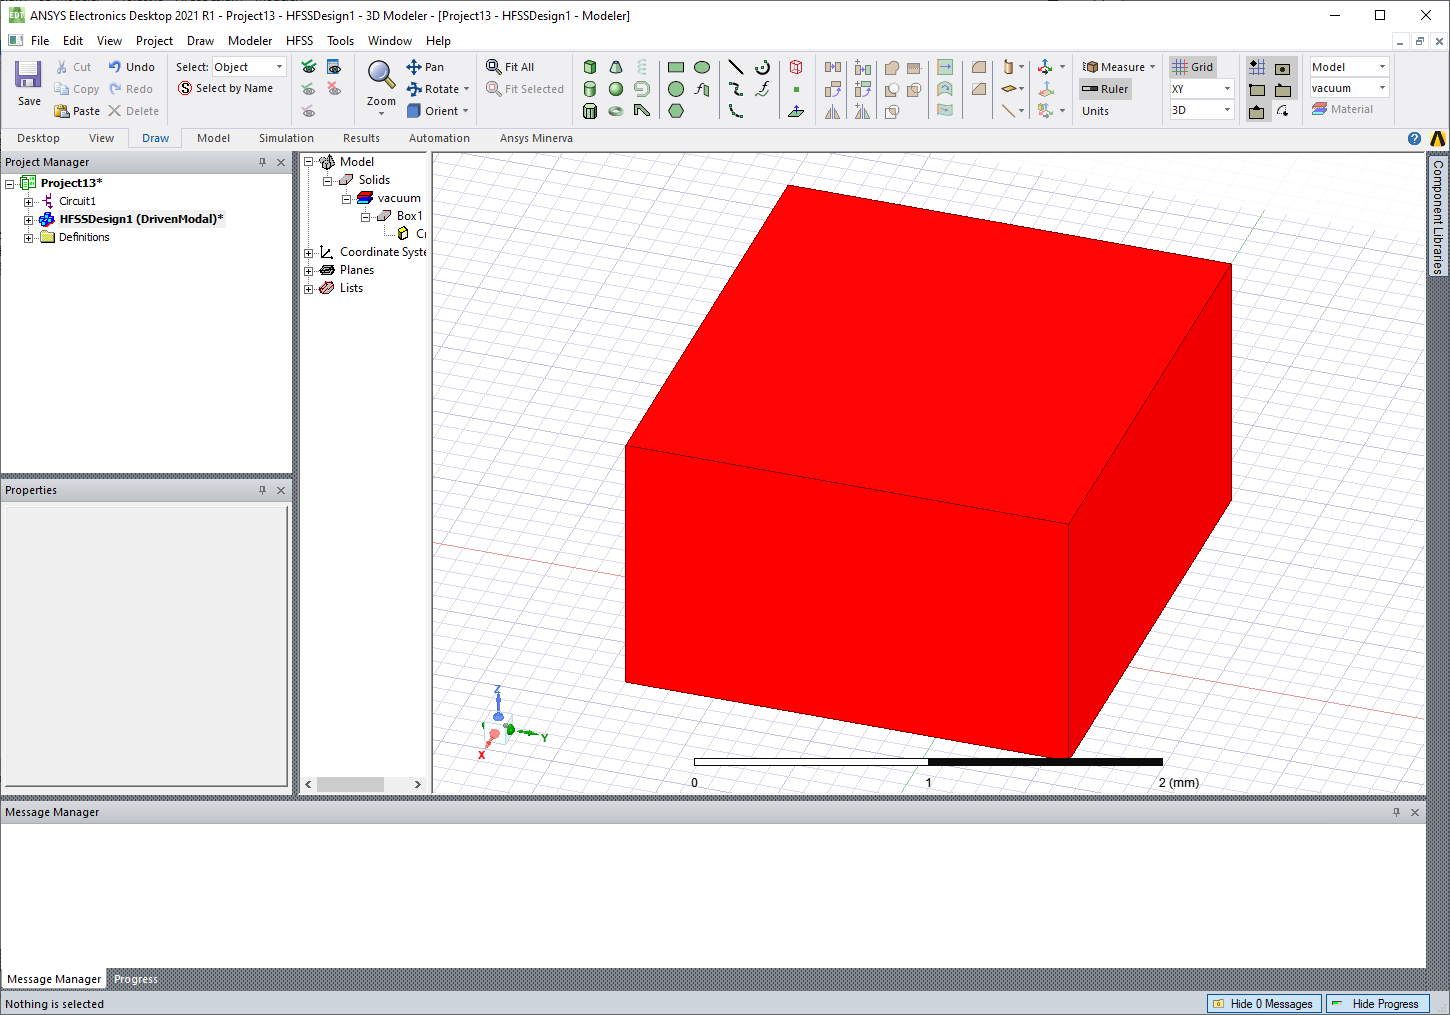Toggle snap to grid mode

point(1257,67)
